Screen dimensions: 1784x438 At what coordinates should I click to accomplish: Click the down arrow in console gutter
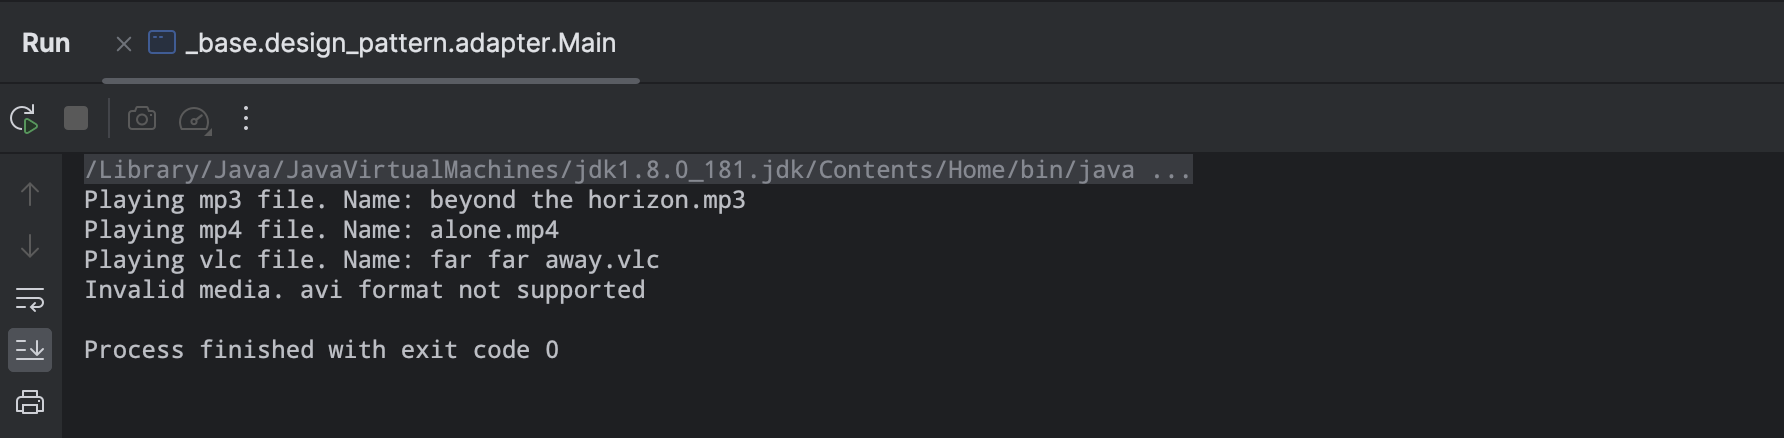(30, 246)
